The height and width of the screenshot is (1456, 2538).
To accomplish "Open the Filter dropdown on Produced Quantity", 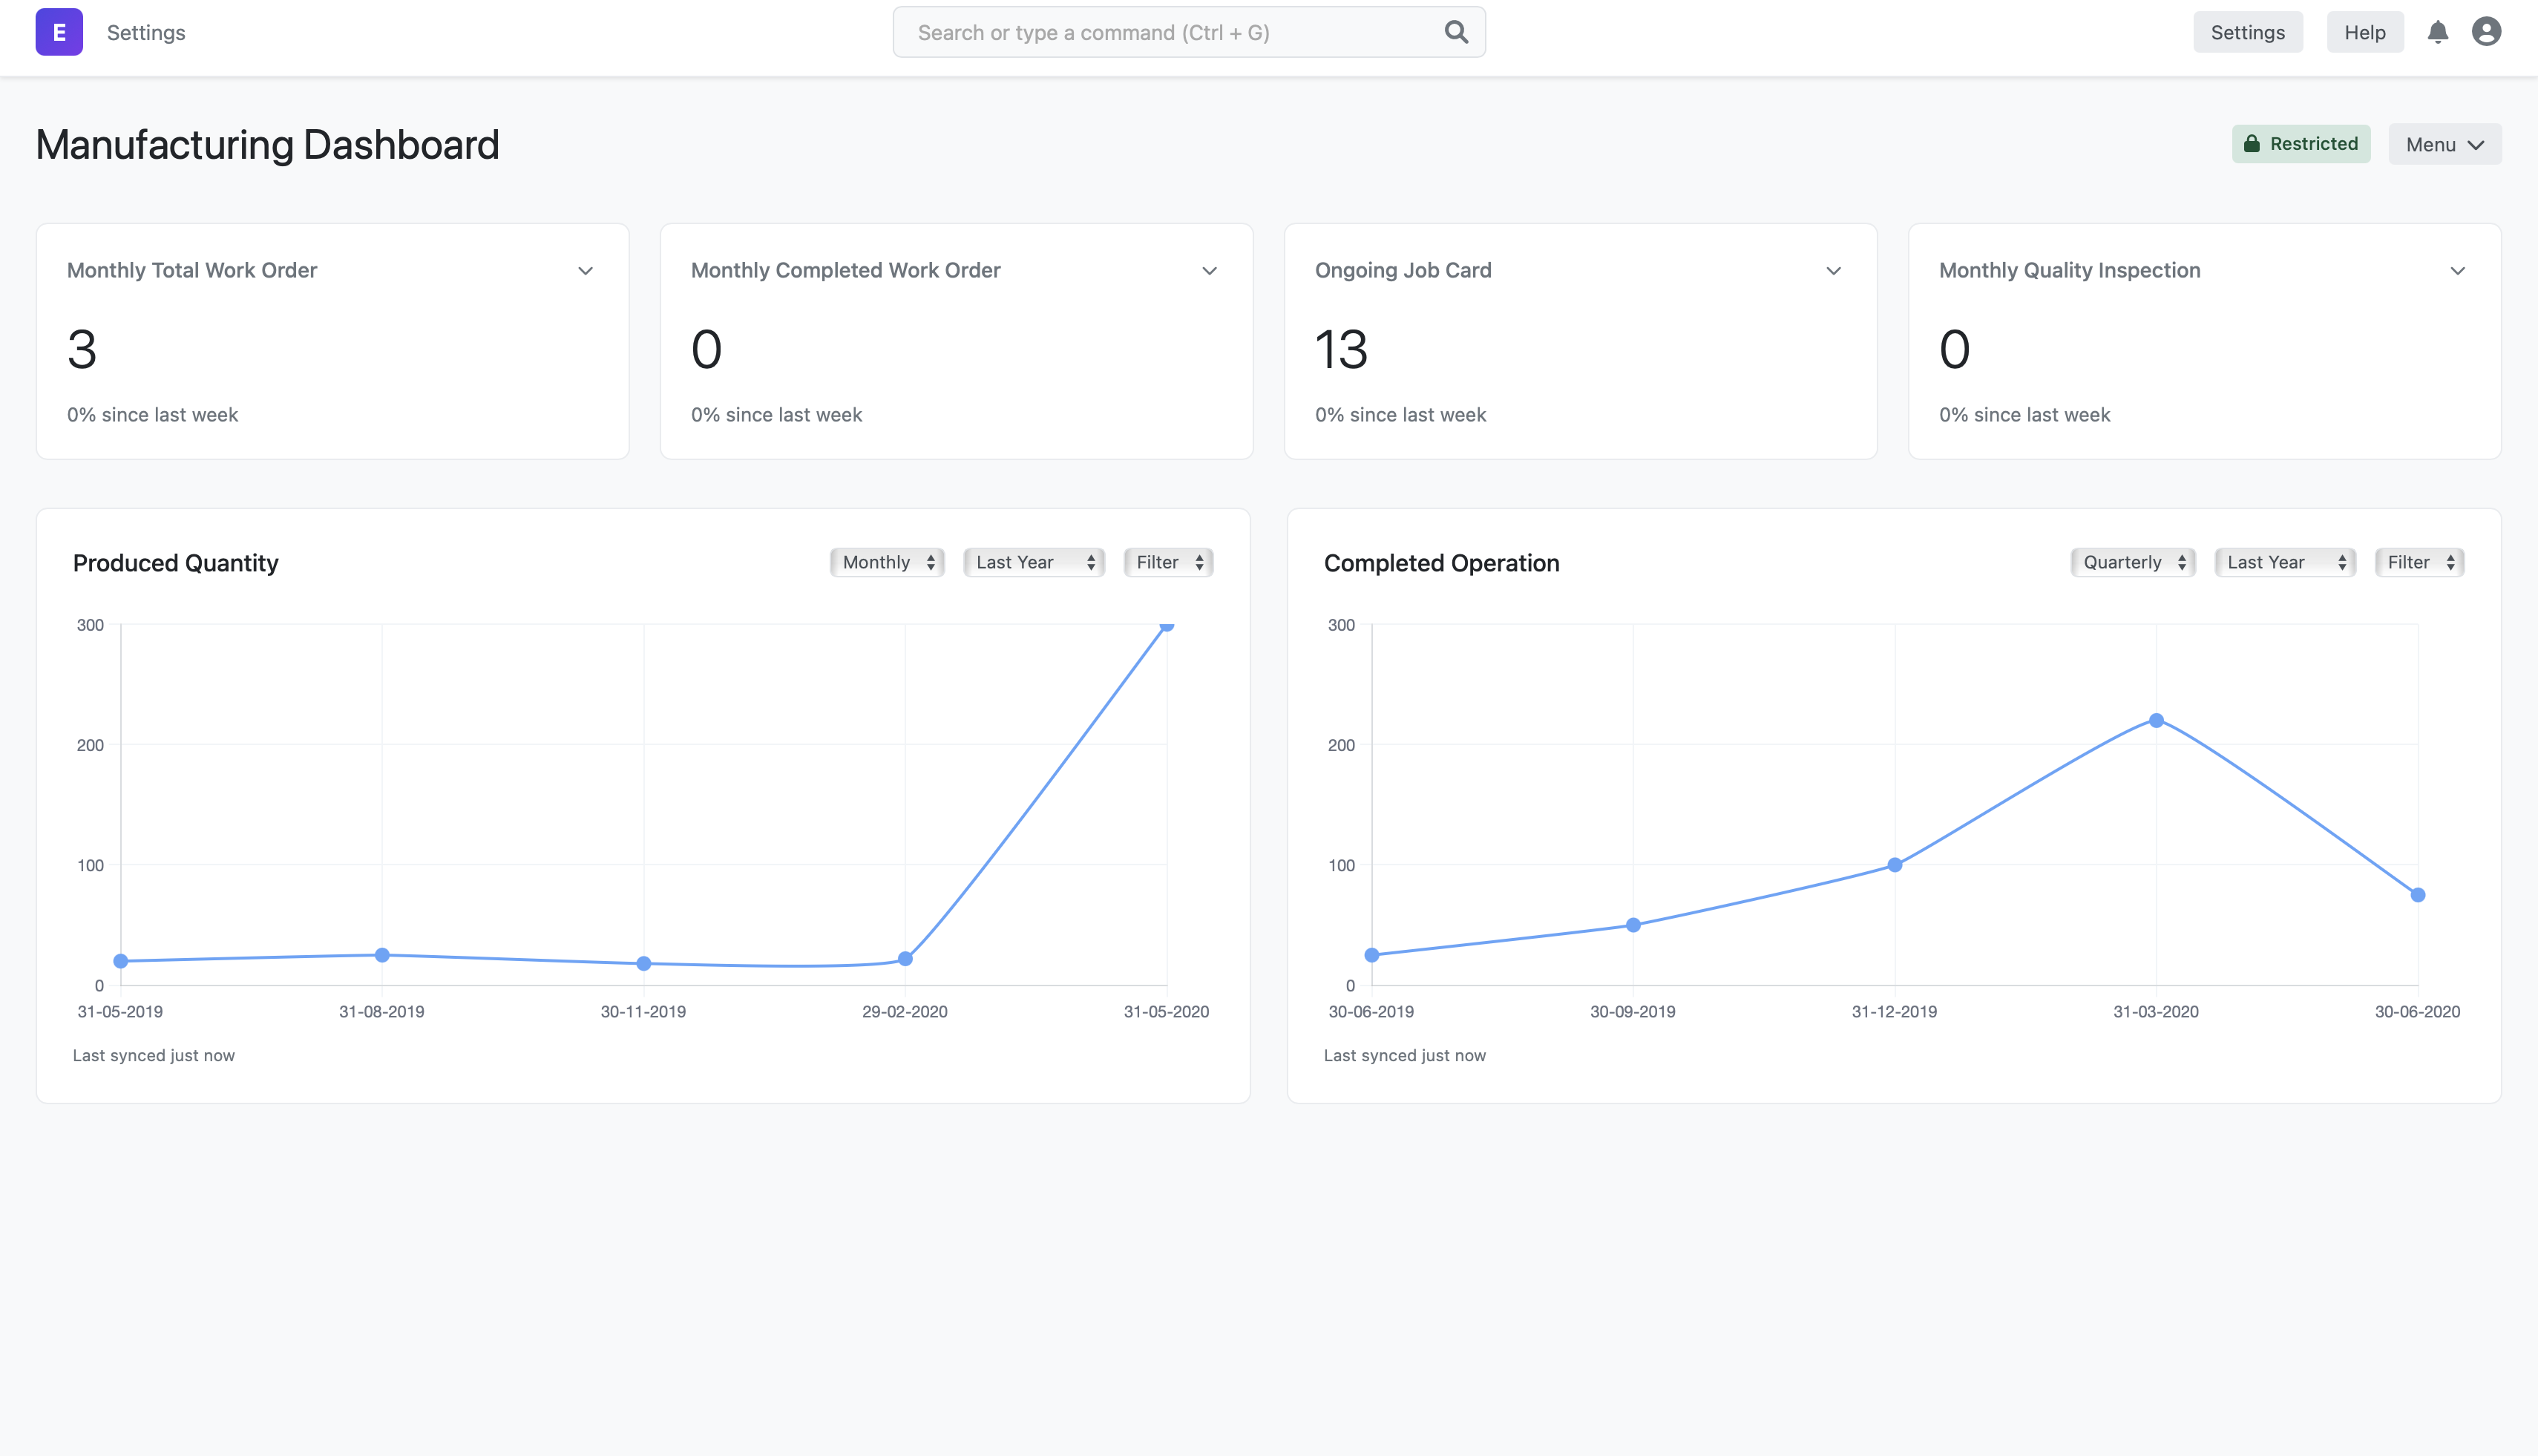I will point(1168,562).
